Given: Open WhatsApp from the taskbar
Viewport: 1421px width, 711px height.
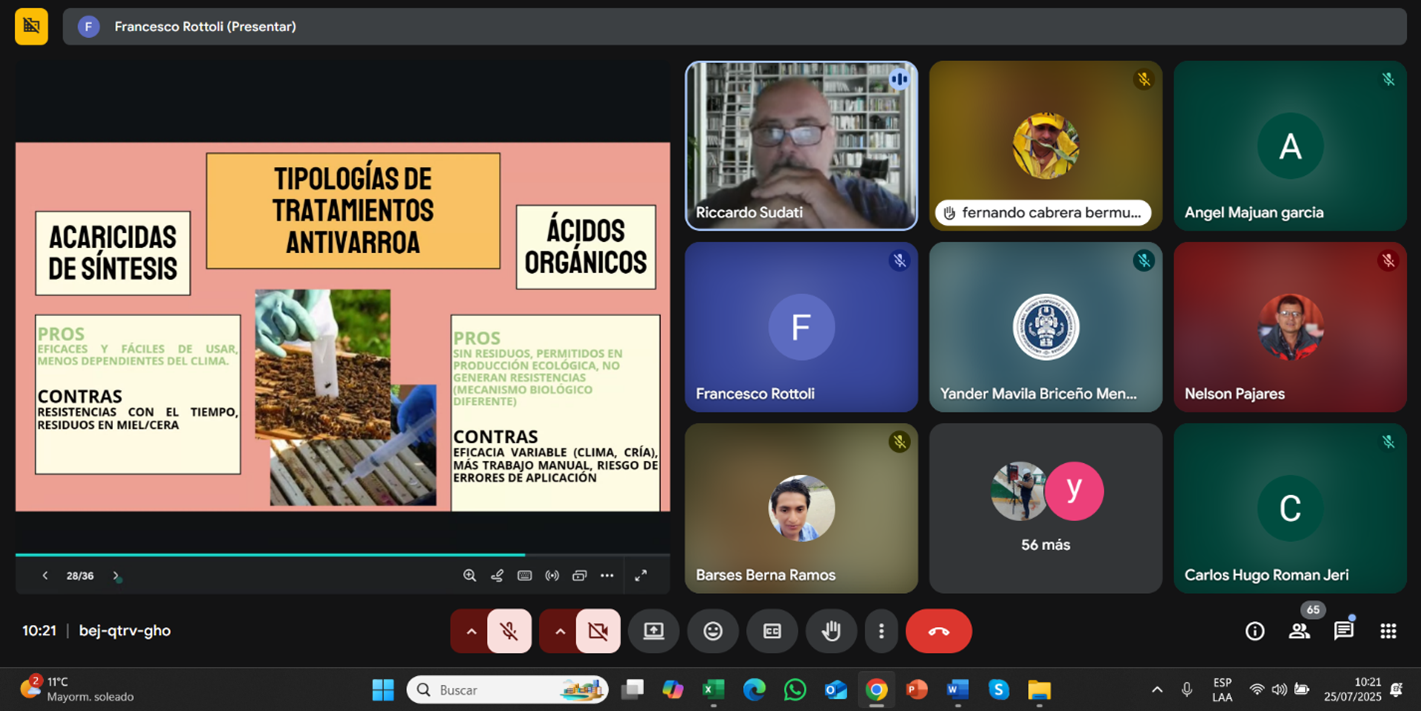Looking at the screenshot, I should point(795,690).
